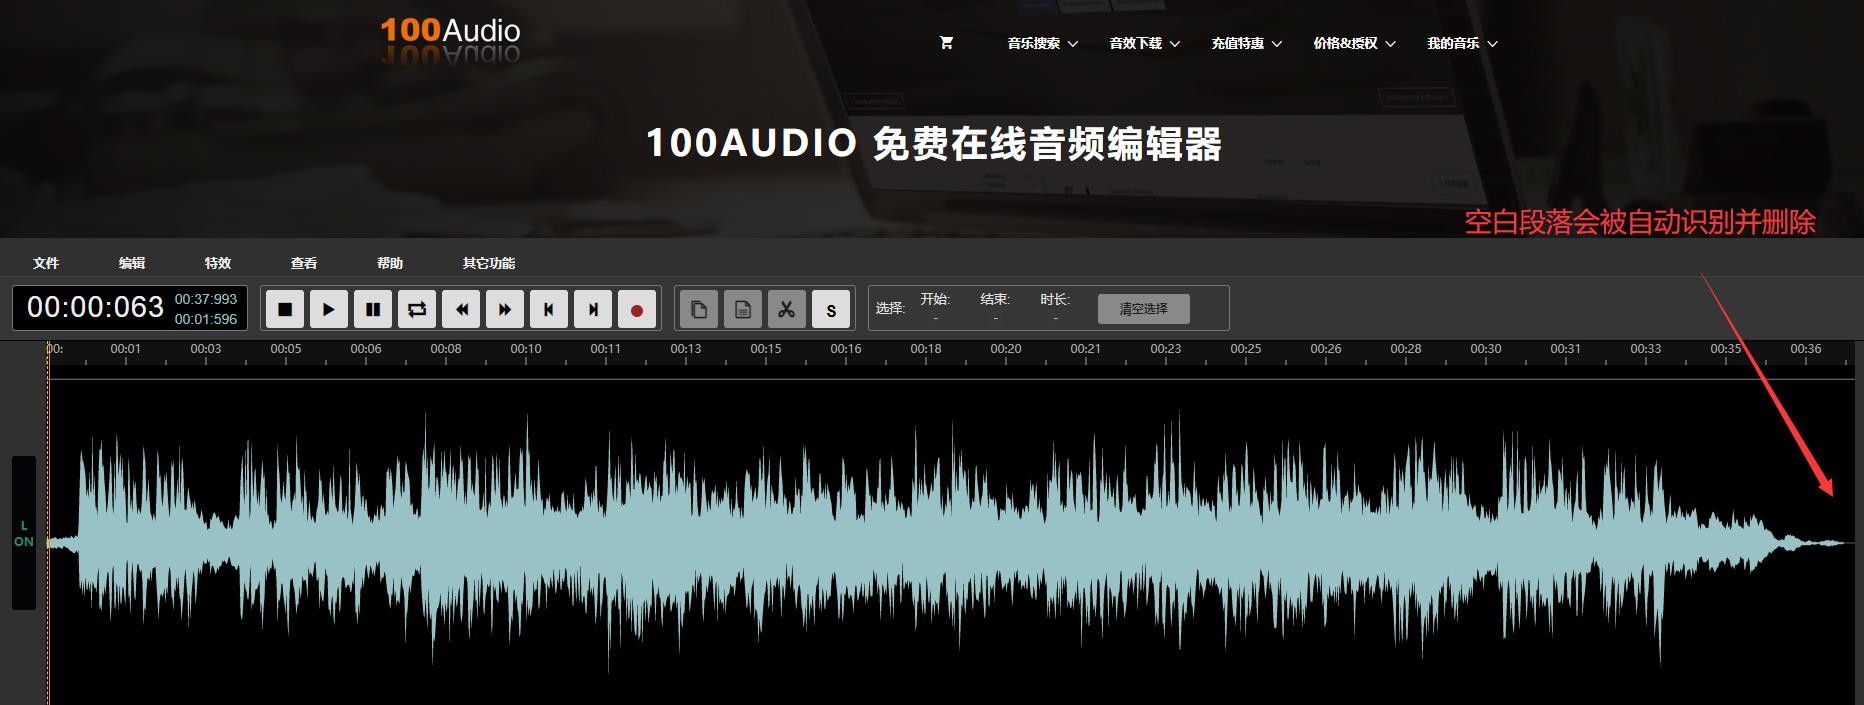Open the 文件 menu
1864x705 pixels.
[46, 263]
